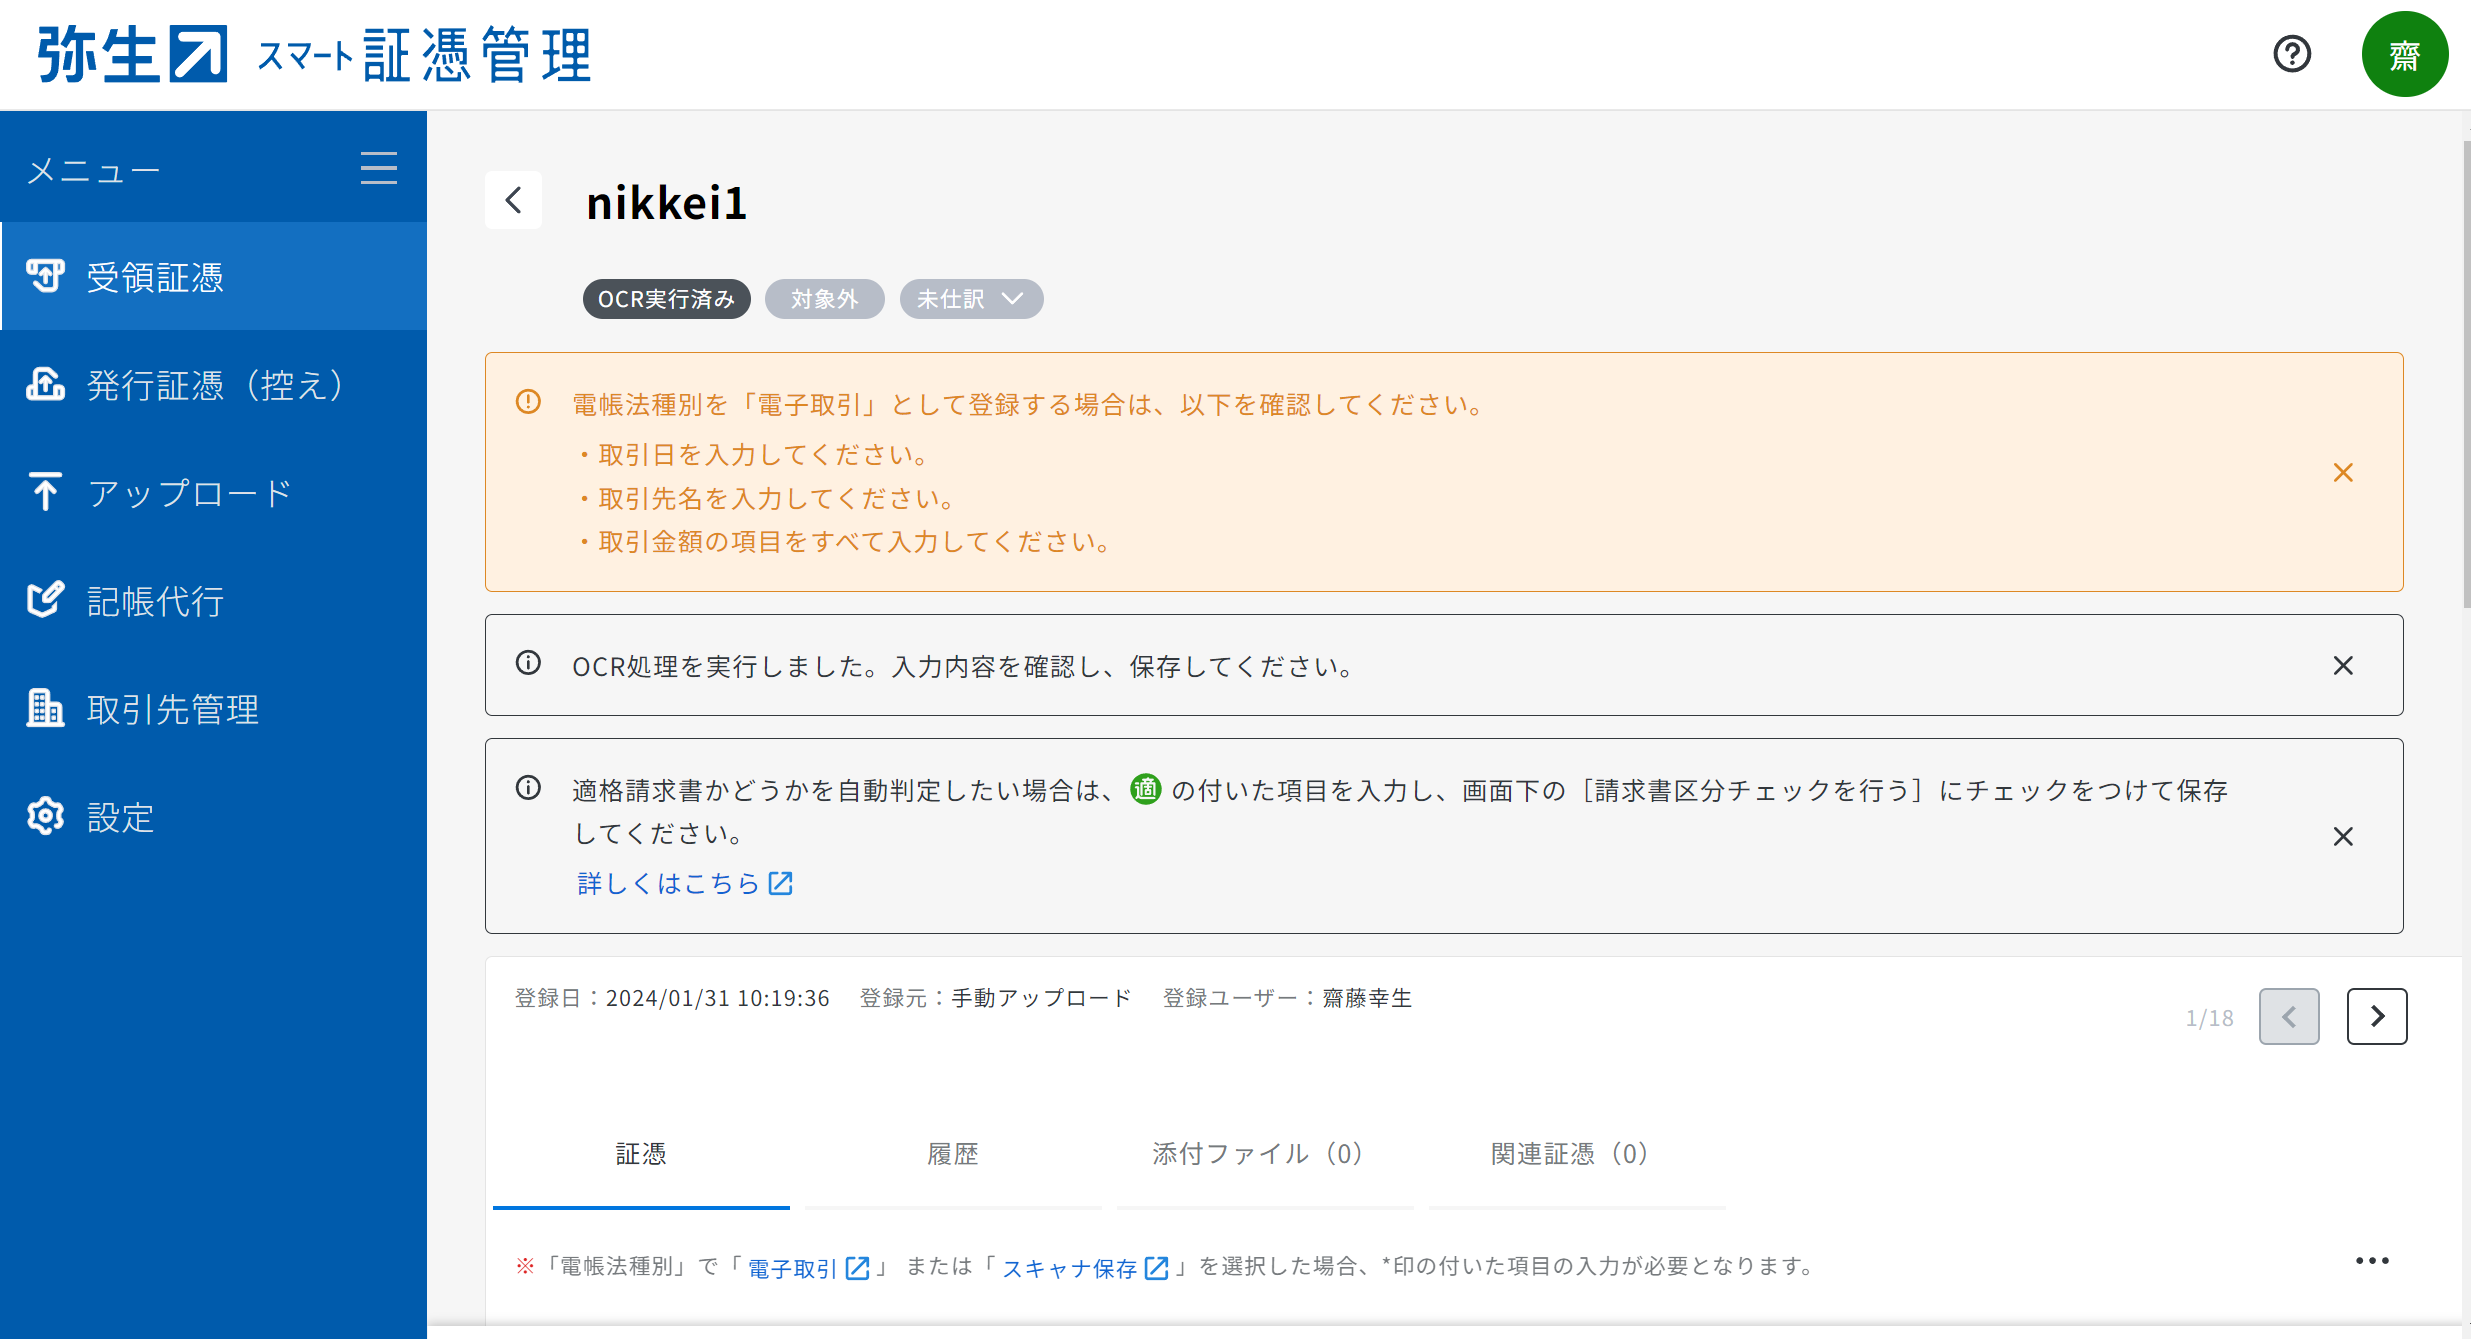Close the OCR処理 notification

[x=2343, y=665]
